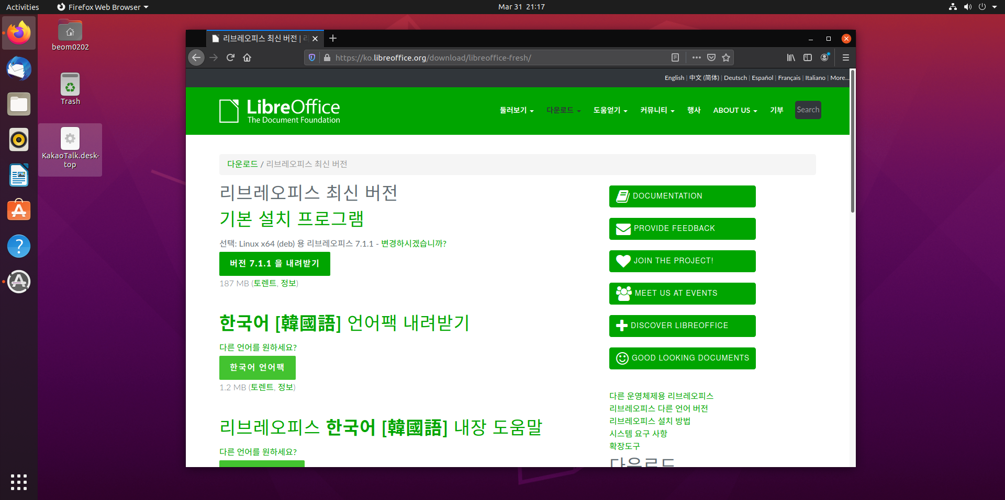Open Firefox home page icon

tap(247, 57)
